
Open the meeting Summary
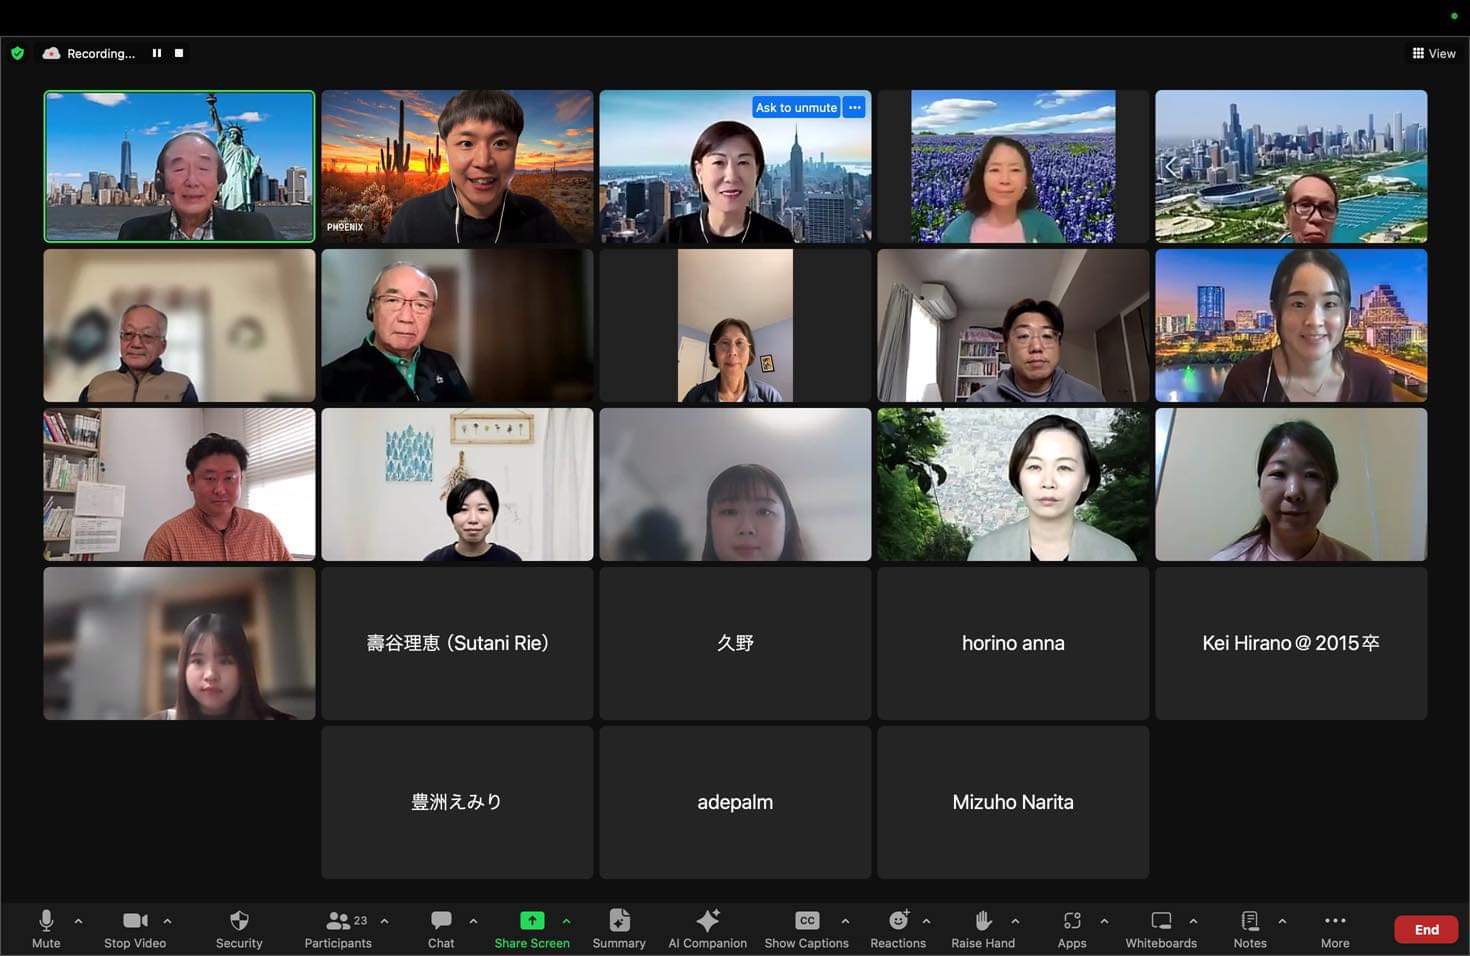619,928
